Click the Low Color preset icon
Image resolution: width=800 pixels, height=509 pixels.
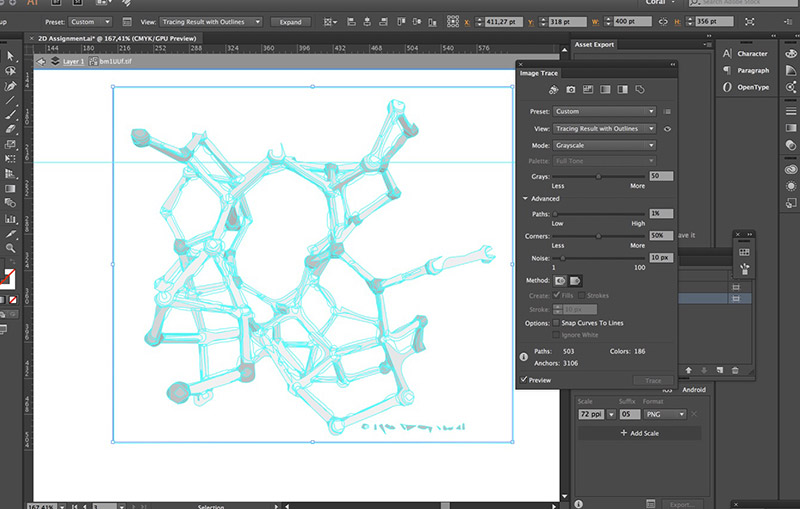[x=588, y=90]
